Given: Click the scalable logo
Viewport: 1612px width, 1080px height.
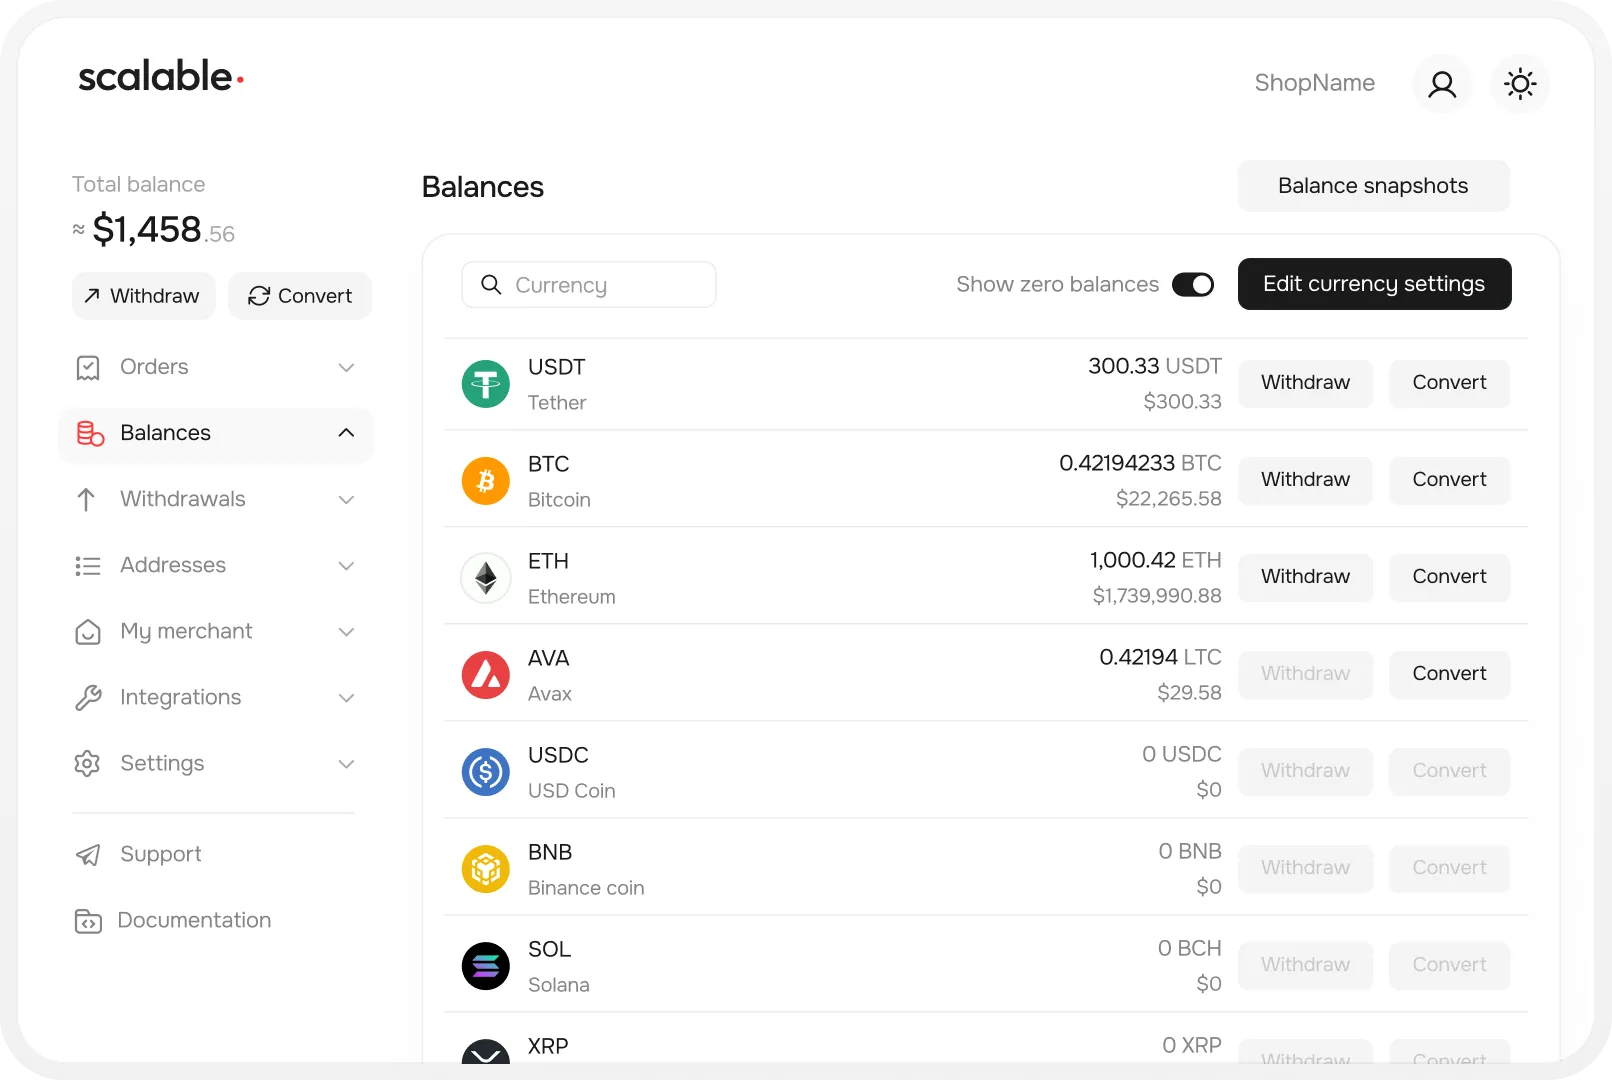Looking at the screenshot, I should [x=161, y=76].
